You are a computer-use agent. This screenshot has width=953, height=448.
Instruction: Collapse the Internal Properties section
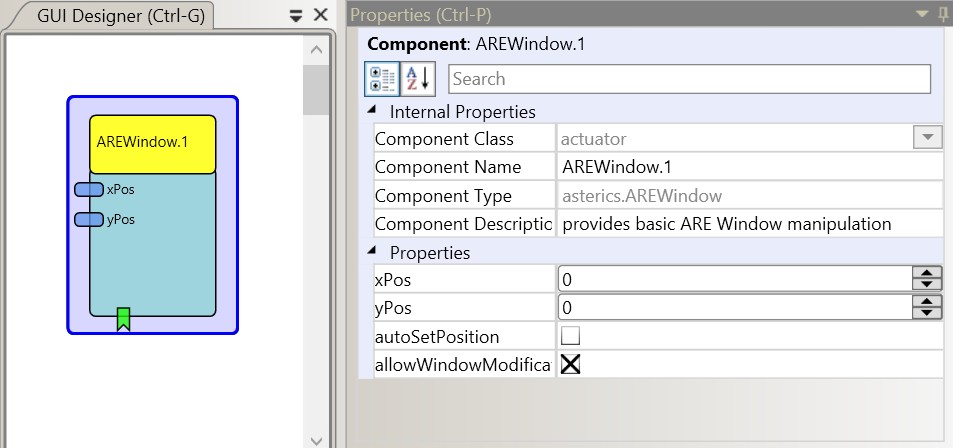tap(372, 111)
